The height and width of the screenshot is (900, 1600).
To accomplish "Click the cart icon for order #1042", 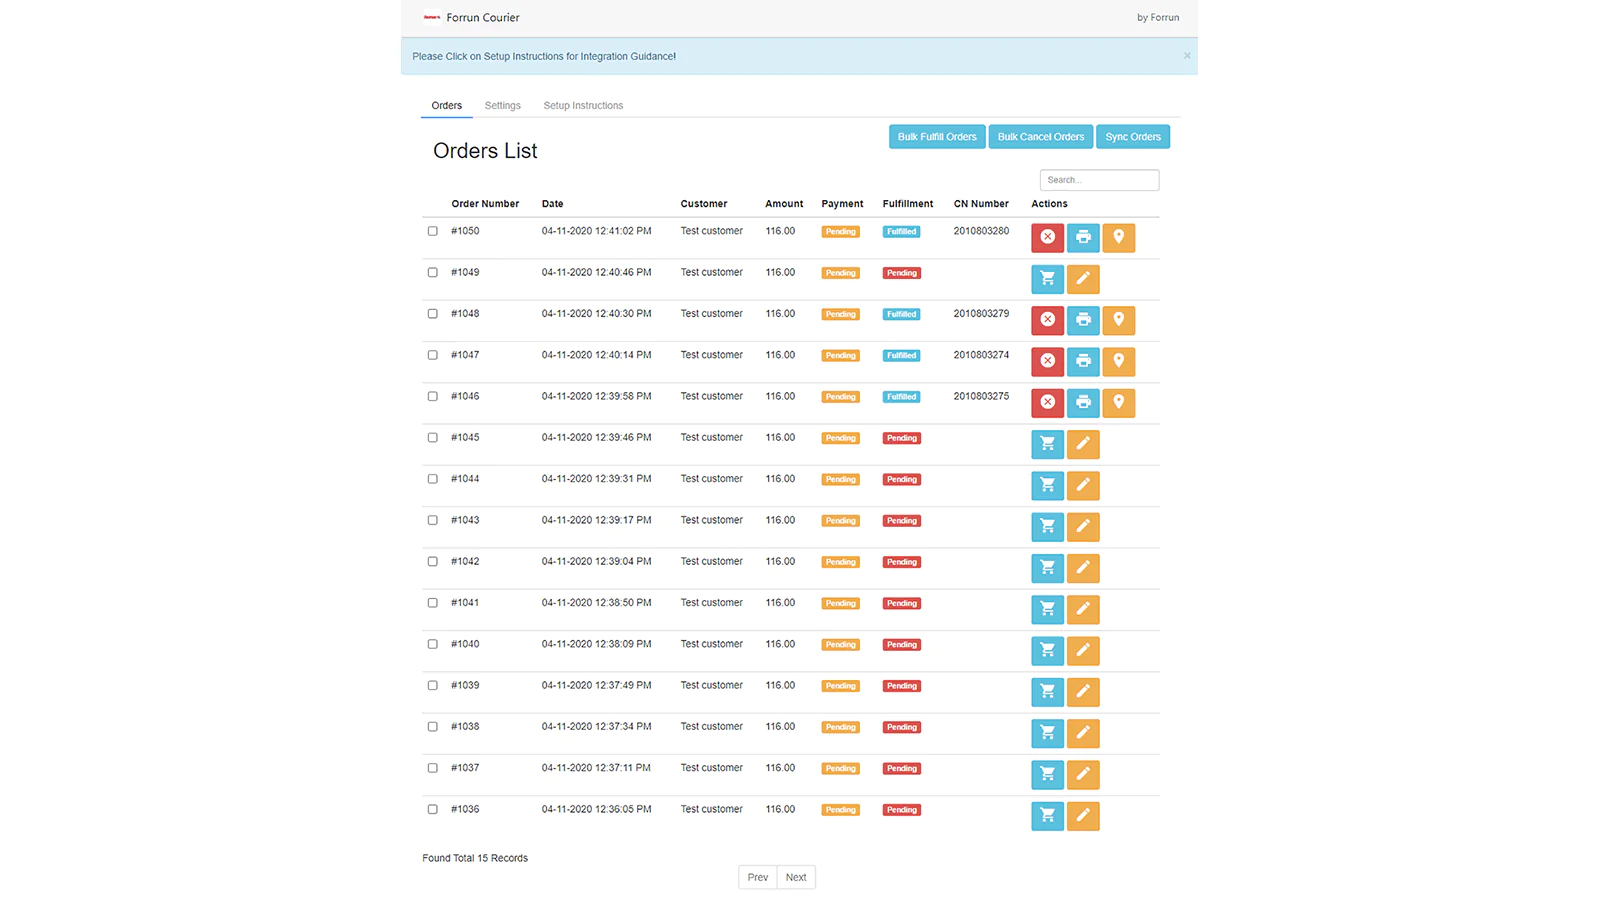I will coord(1047,568).
